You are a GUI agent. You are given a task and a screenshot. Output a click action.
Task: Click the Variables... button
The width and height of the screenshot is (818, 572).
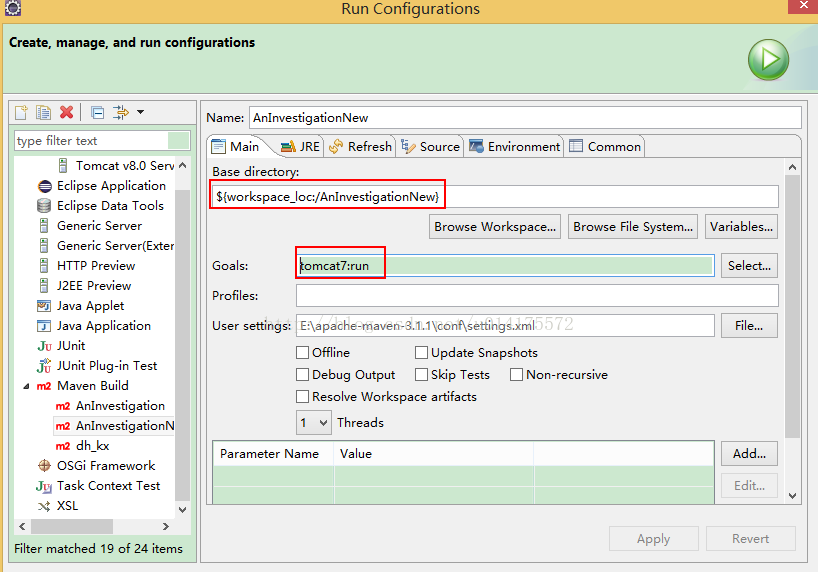741,227
